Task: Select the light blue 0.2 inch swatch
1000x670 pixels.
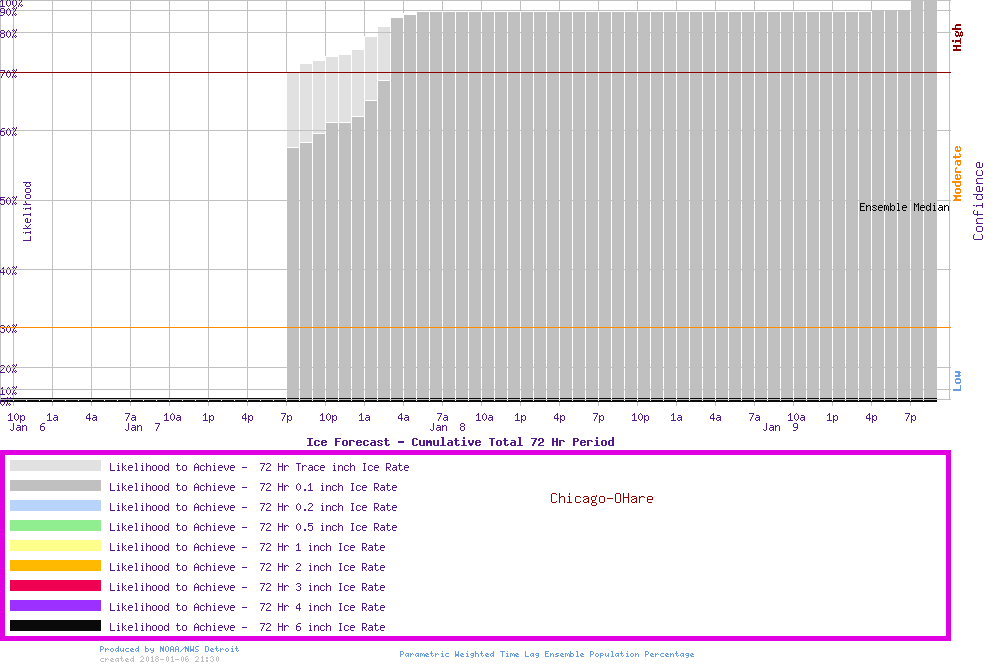Action: click(55, 506)
